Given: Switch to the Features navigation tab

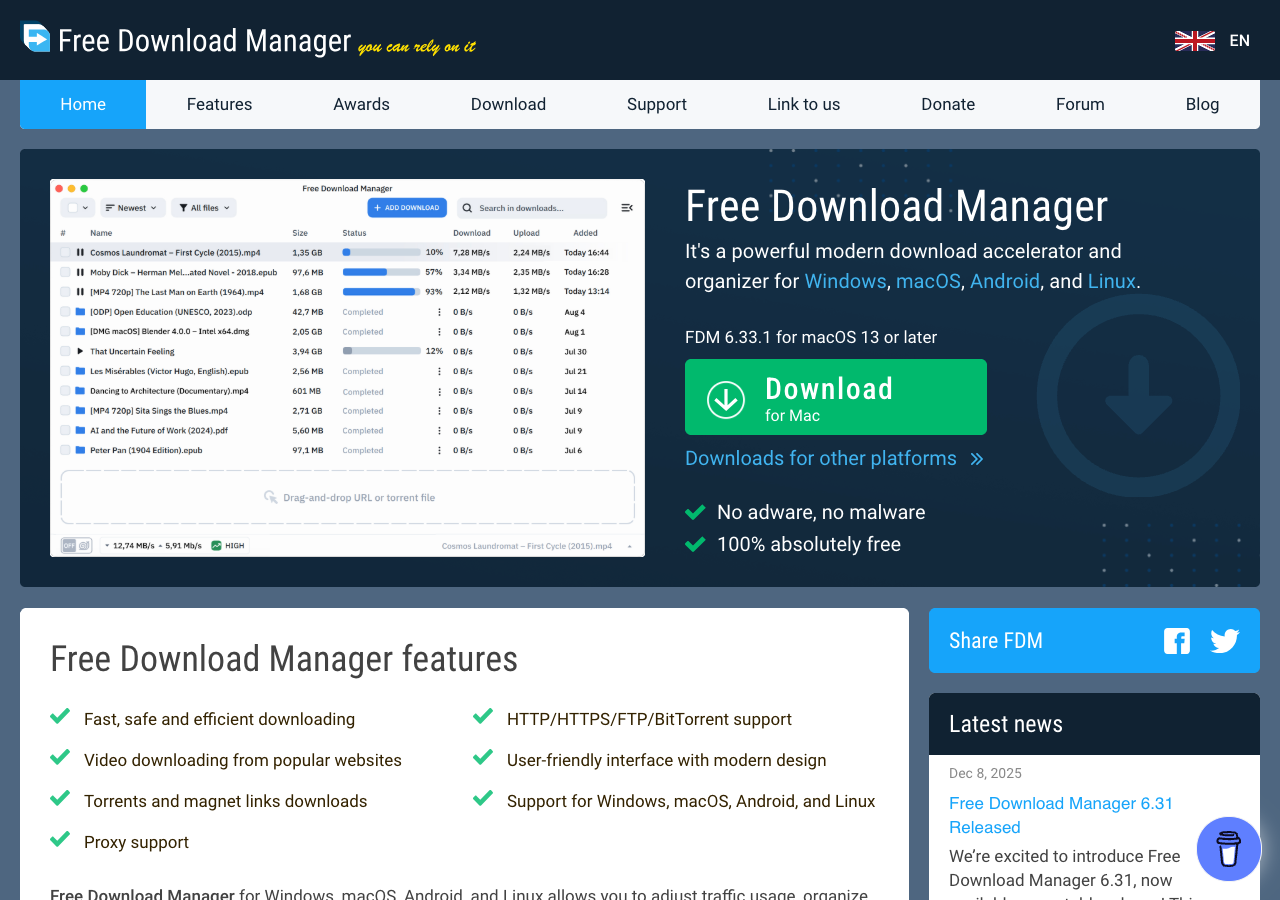Looking at the screenshot, I should [219, 104].
